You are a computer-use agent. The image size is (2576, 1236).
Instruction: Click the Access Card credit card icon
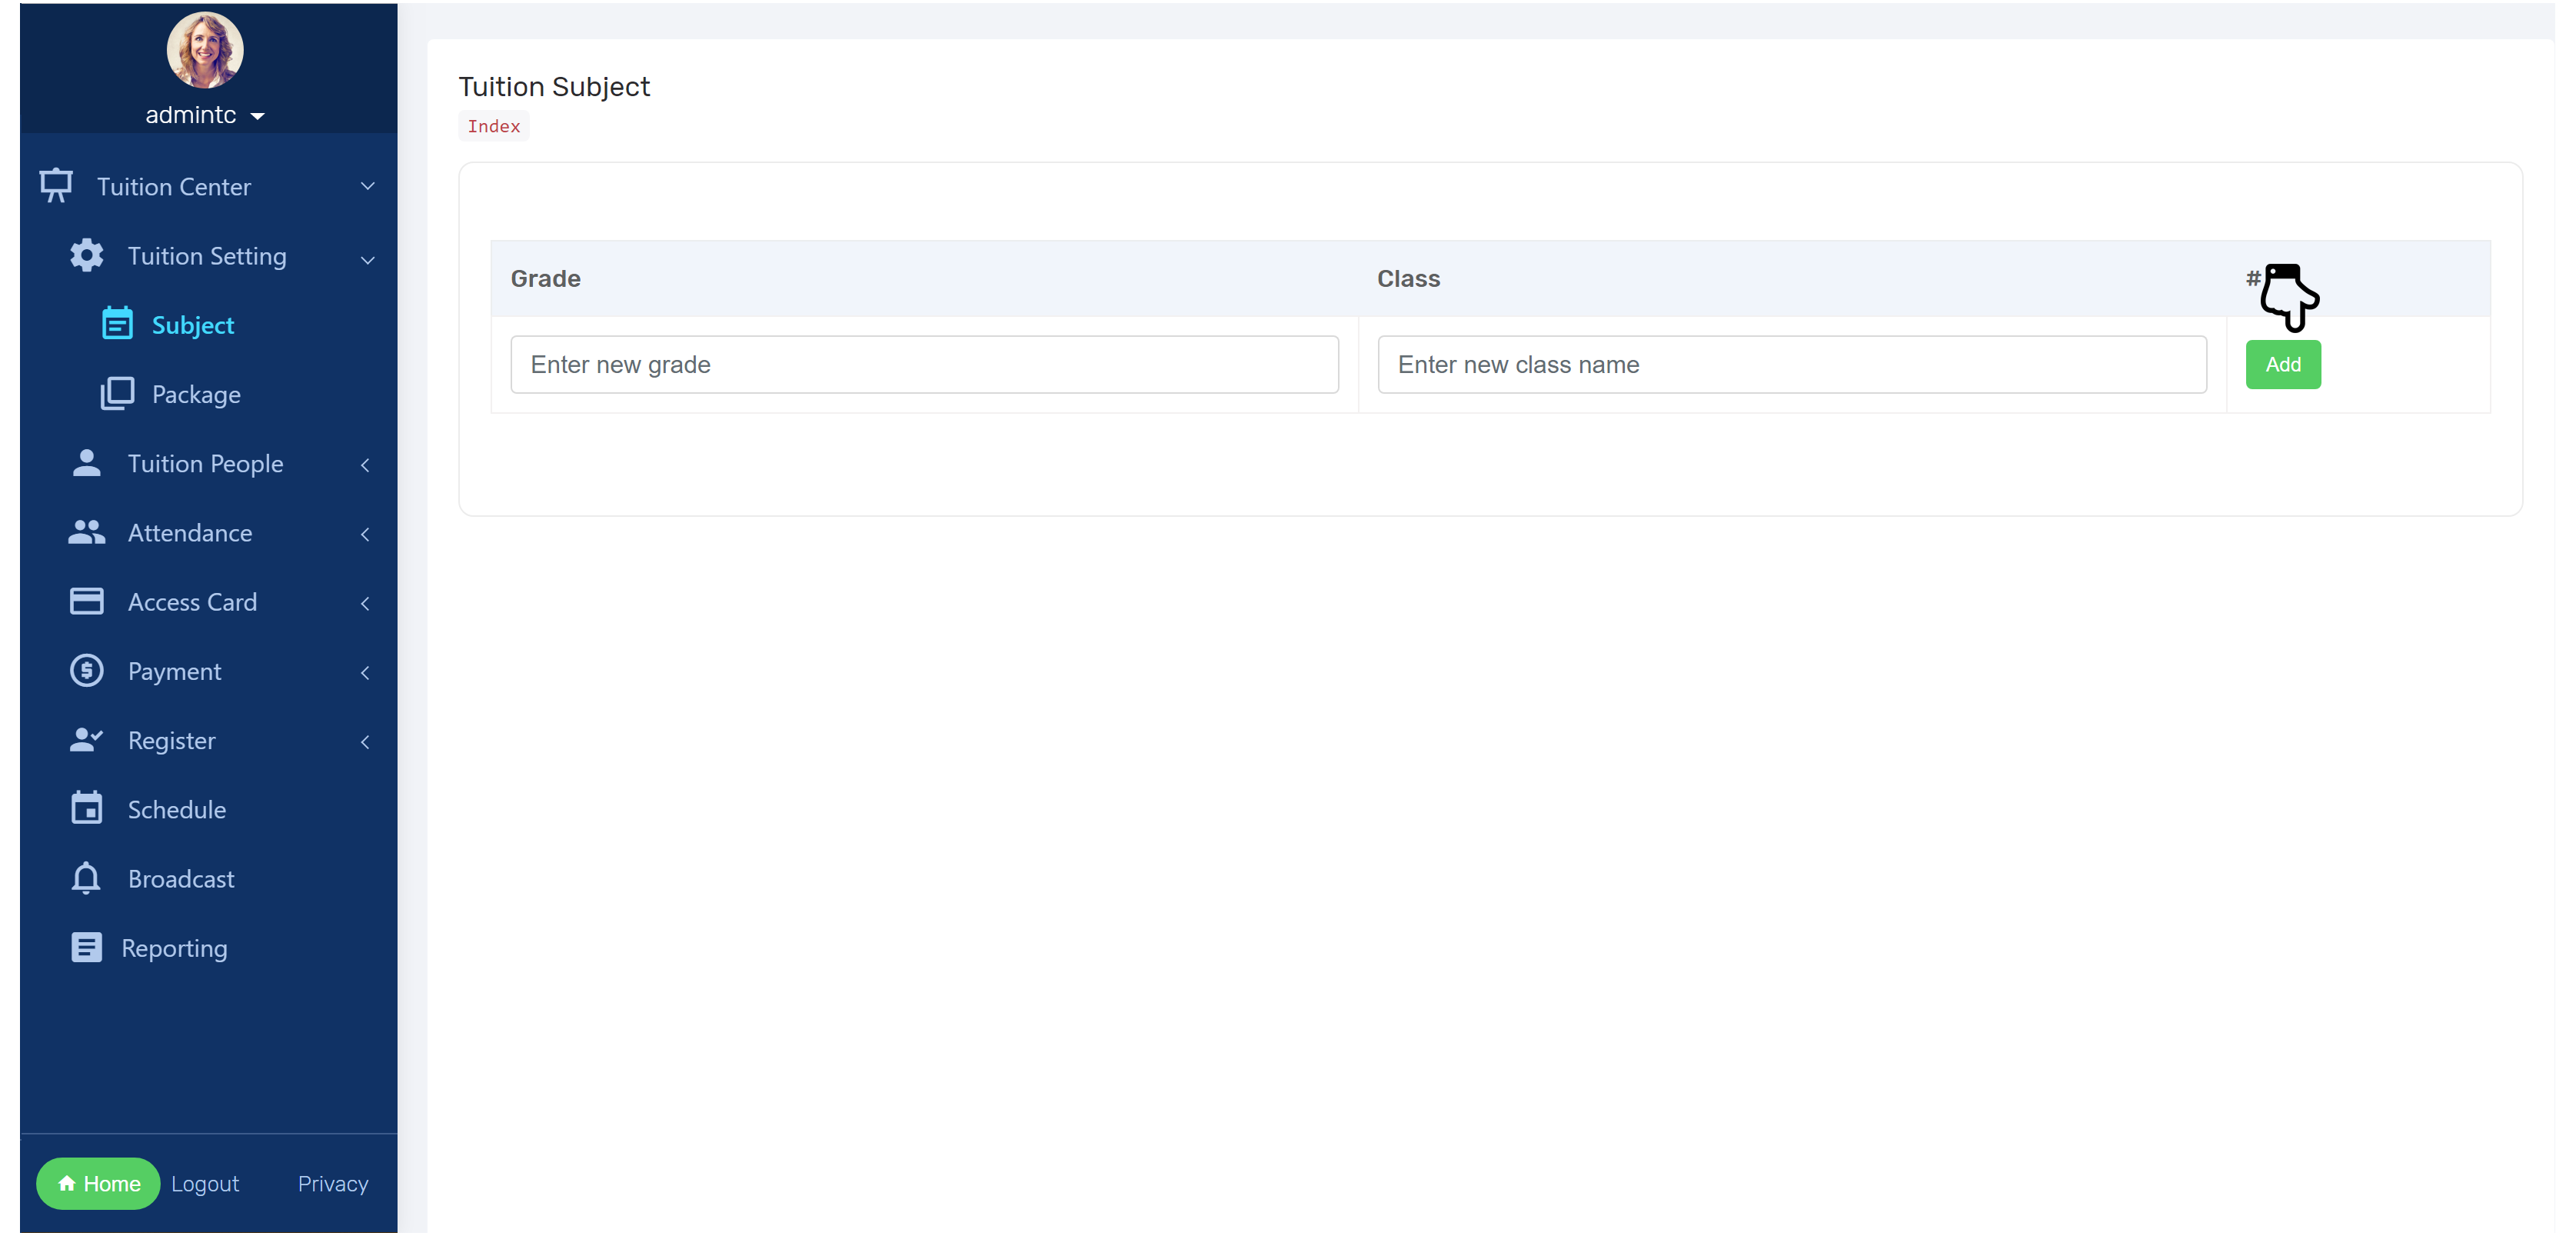(x=87, y=601)
